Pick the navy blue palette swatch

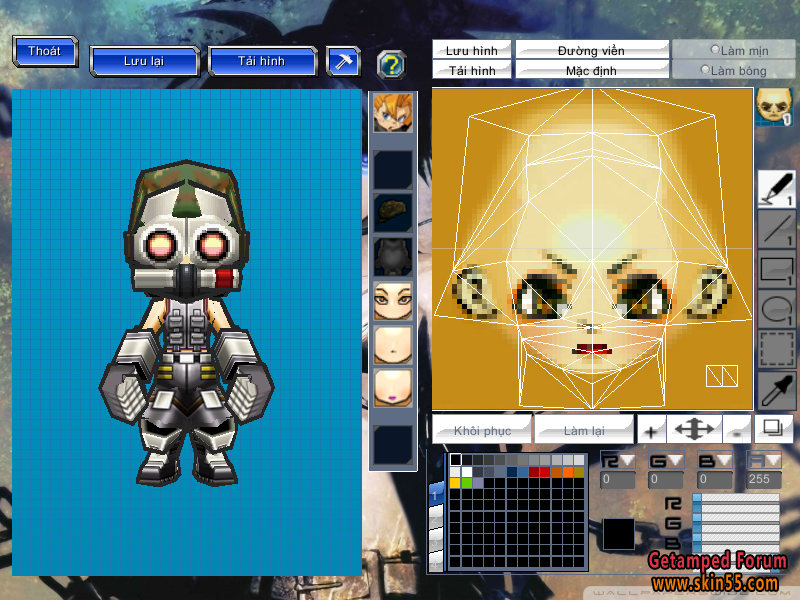[x=511, y=471]
